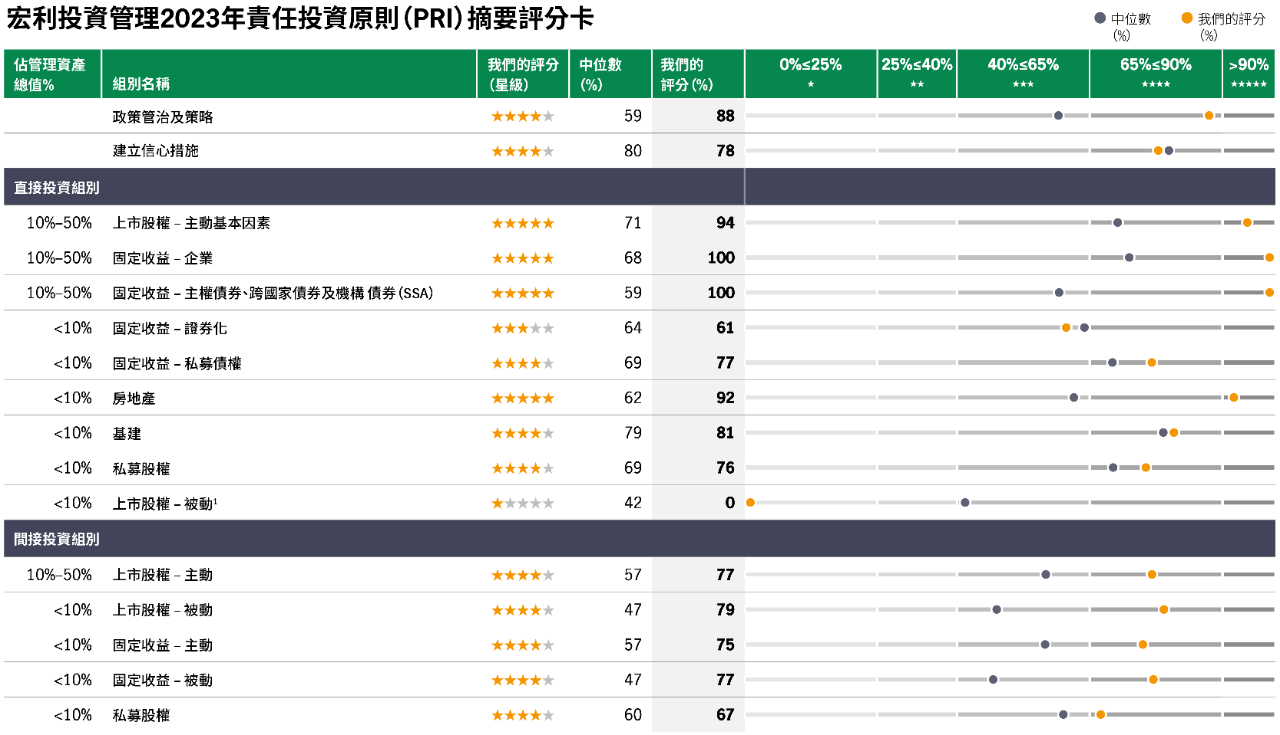Select the five-star rating for 固定收益 – 企業
Viewport: 1280px width, 735px height.
(522, 258)
